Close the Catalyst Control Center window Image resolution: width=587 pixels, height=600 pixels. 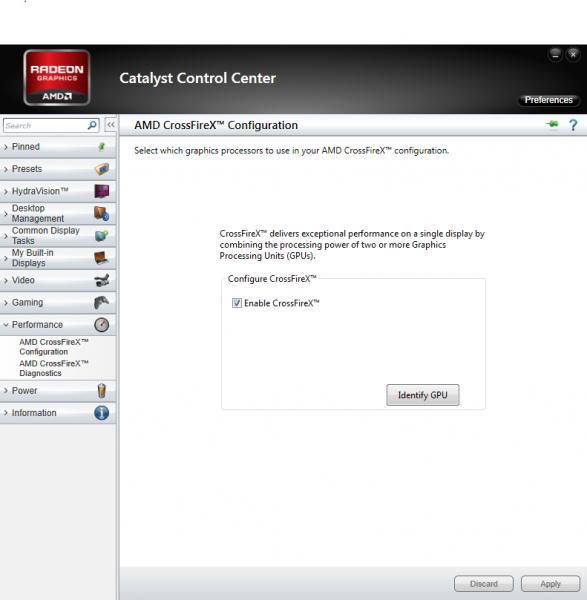click(573, 54)
